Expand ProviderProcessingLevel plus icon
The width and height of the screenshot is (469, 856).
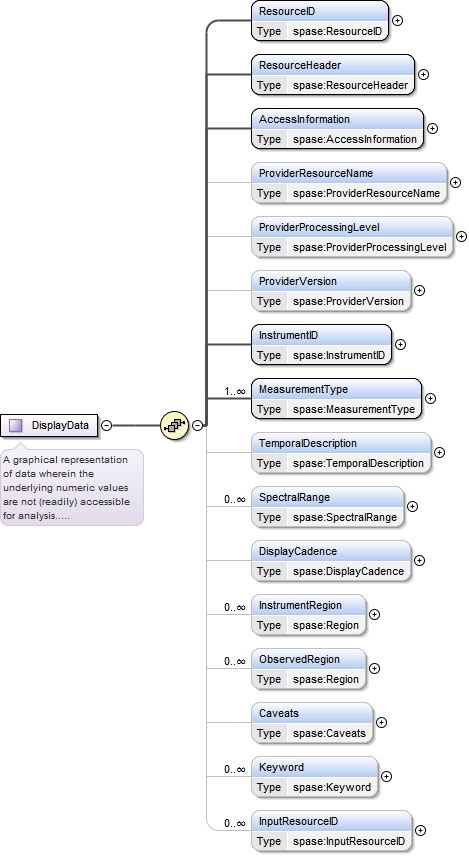click(x=462, y=237)
